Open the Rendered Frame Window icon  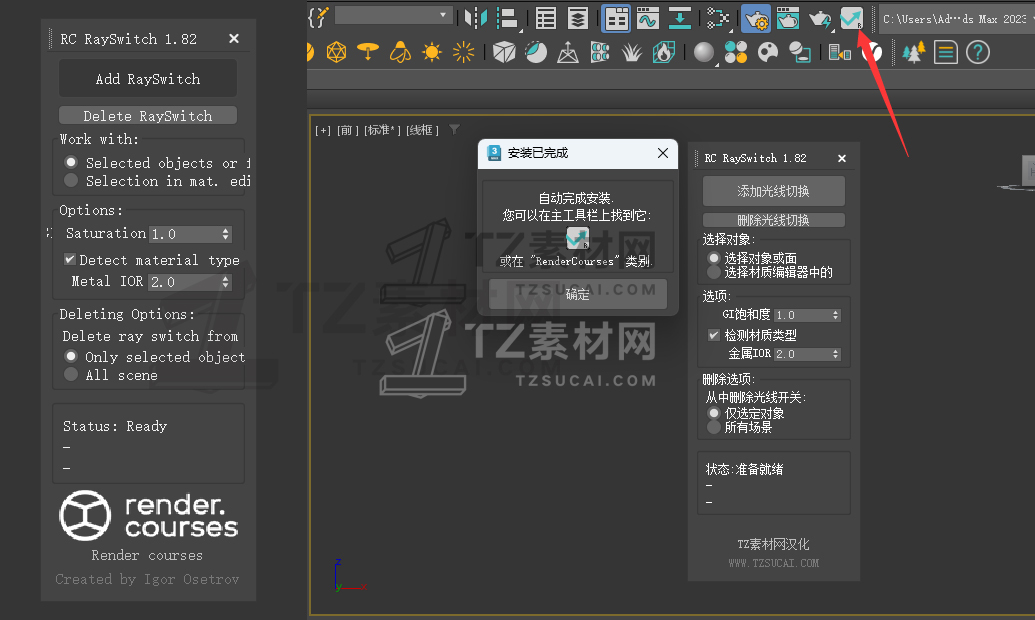click(x=787, y=18)
